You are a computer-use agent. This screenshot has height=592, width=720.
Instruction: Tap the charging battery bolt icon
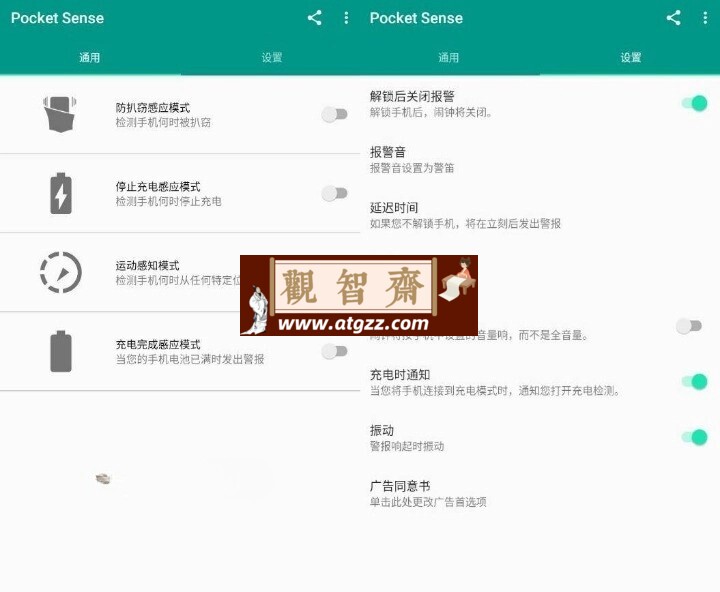(61, 193)
